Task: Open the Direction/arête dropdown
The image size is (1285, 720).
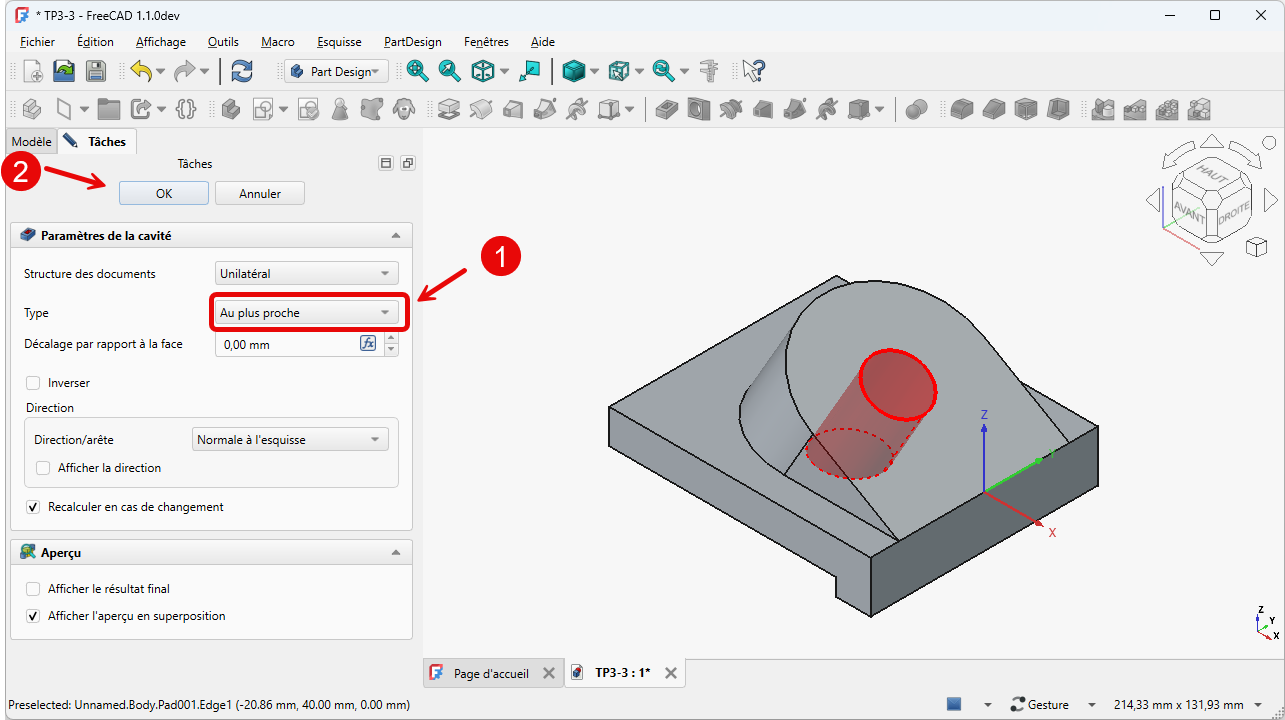Action: click(289, 440)
